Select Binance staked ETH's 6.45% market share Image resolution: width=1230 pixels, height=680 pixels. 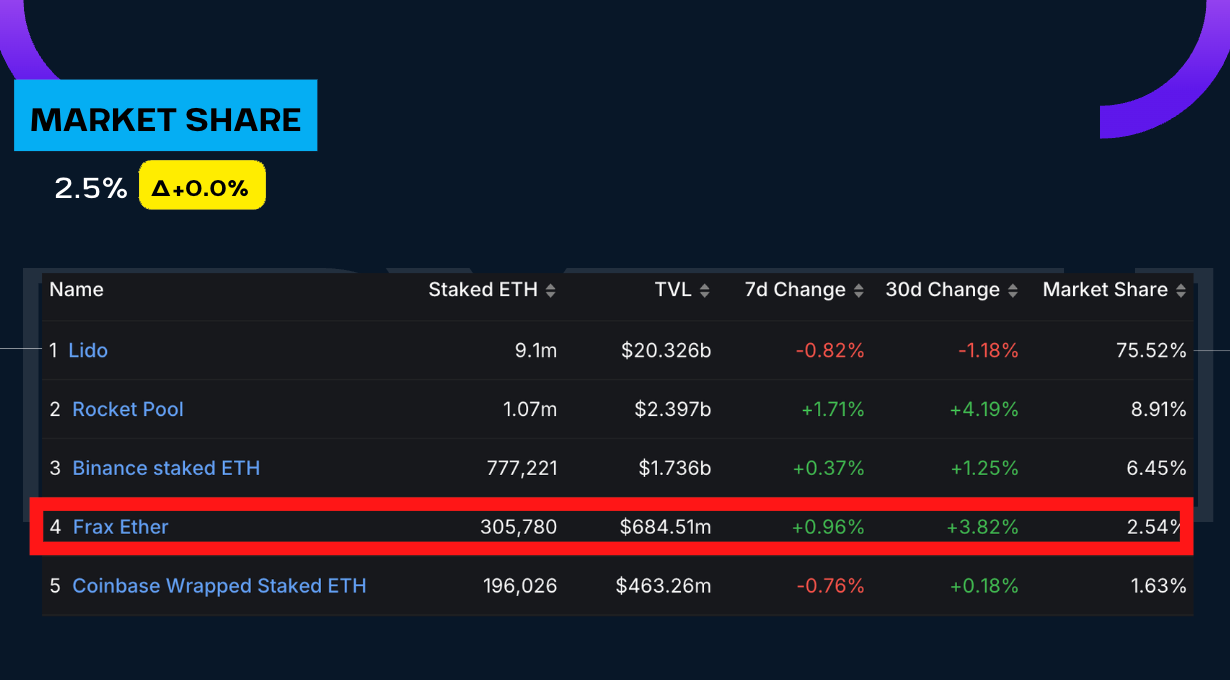pos(1156,468)
